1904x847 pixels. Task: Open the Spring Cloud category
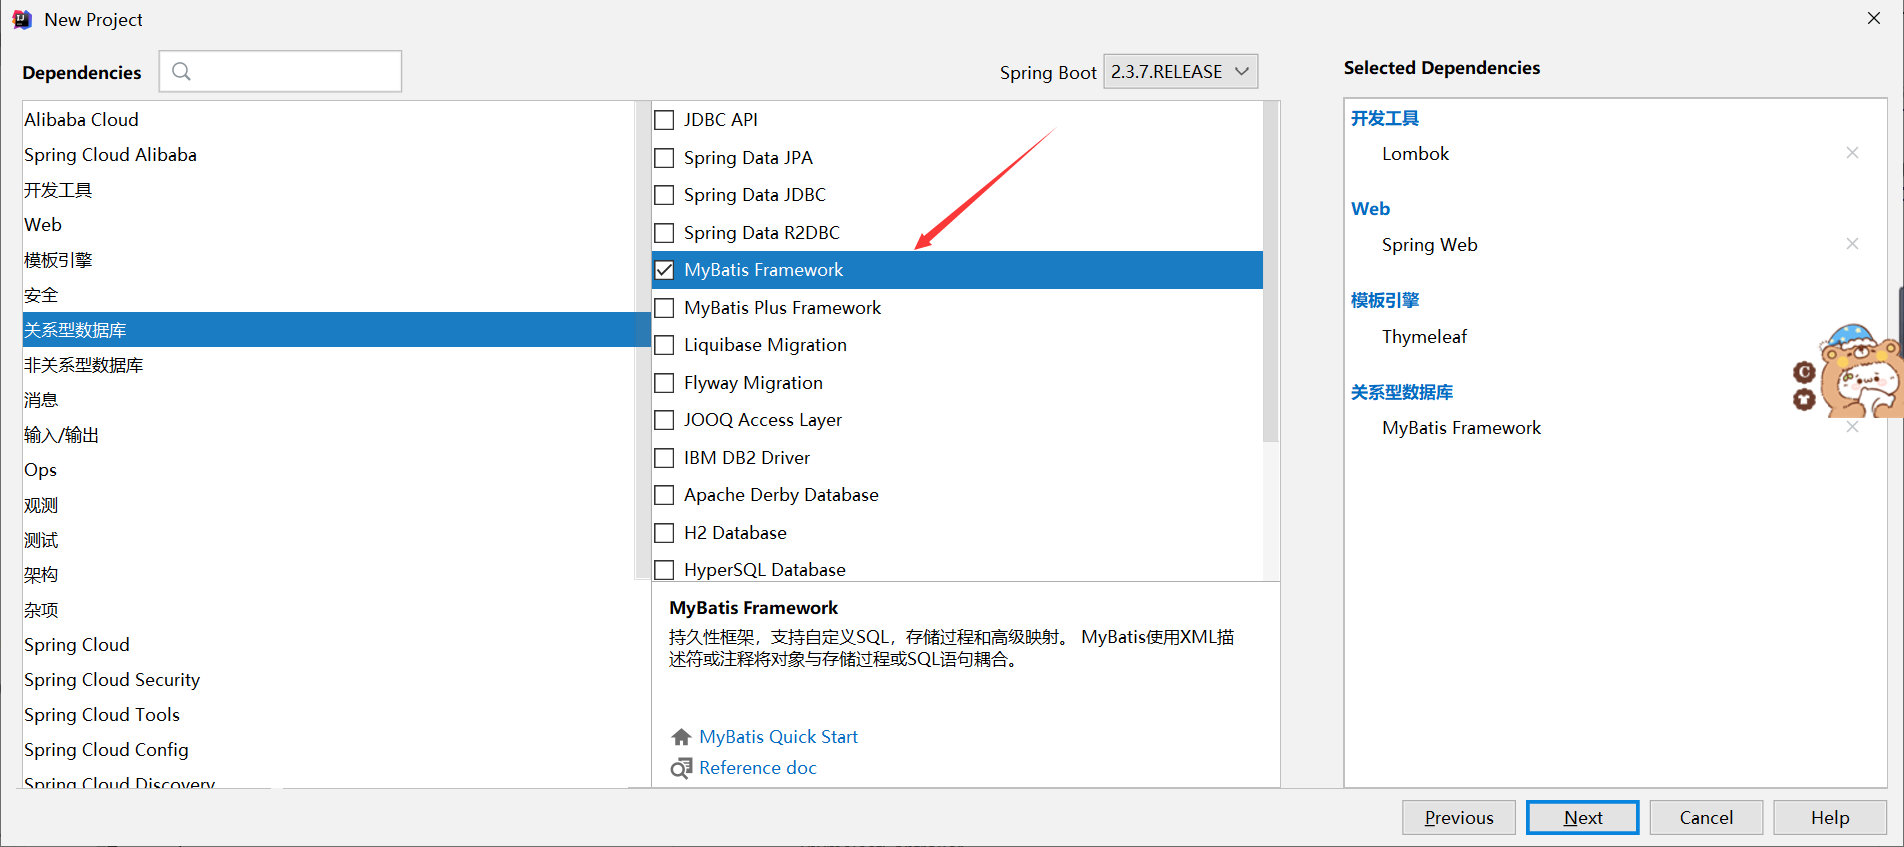[329, 644]
